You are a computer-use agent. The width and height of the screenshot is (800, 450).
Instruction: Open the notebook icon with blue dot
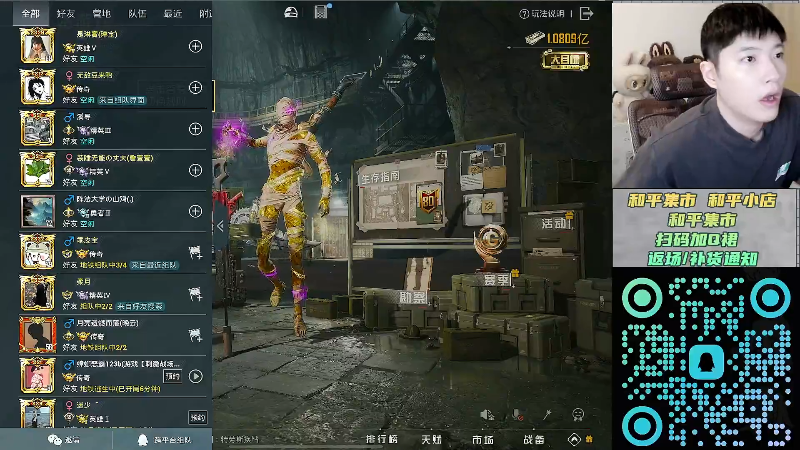tap(321, 11)
